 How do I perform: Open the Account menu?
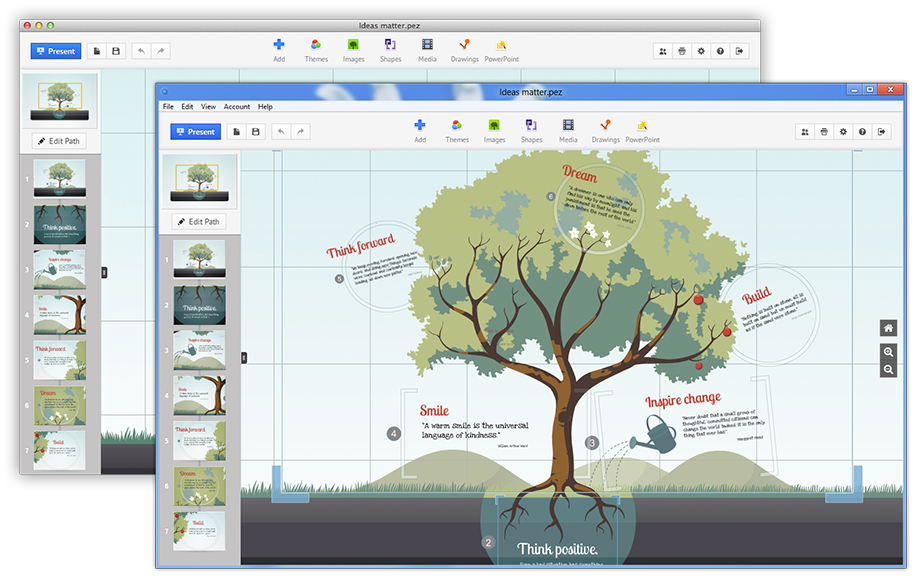point(237,106)
